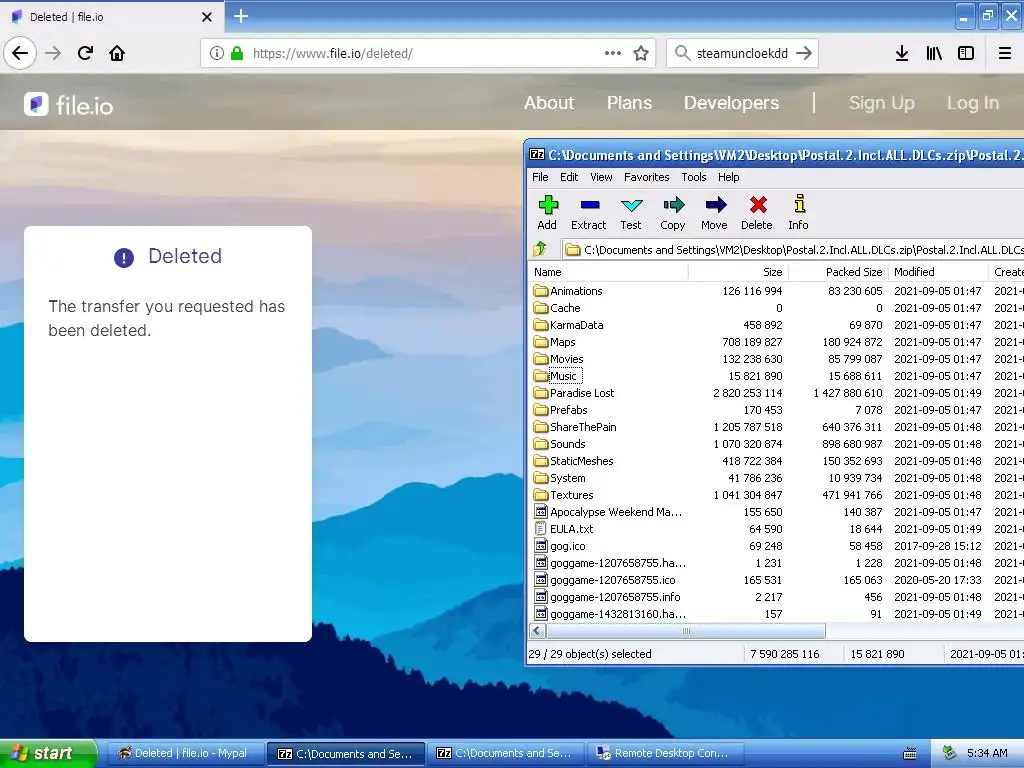The height and width of the screenshot is (768, 1024).
Task: Go back in the browser
Action: click(x=20, y=53)
